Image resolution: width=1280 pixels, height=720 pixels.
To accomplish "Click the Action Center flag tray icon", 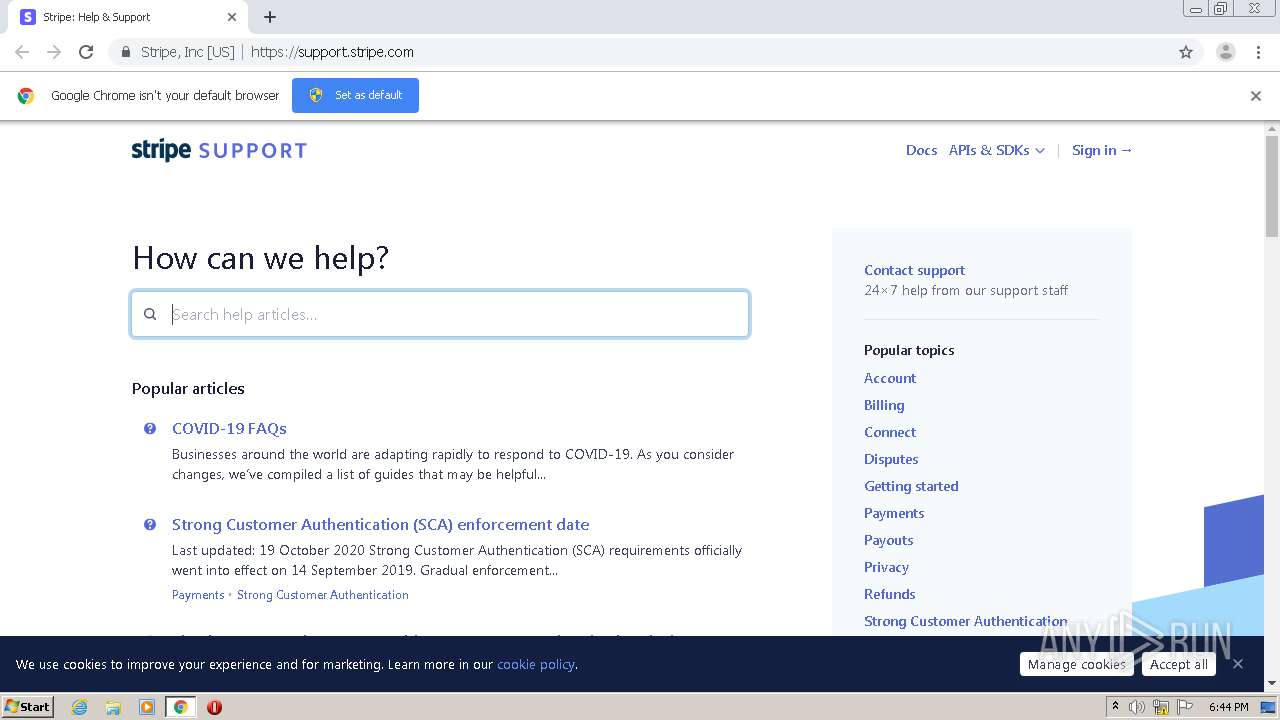I will click(x=1184, y=707).
